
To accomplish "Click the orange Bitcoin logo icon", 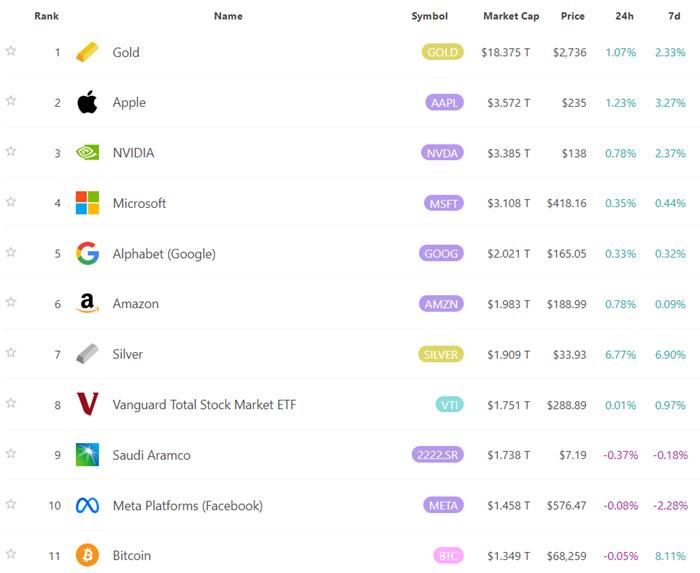I will click(88, 555).
